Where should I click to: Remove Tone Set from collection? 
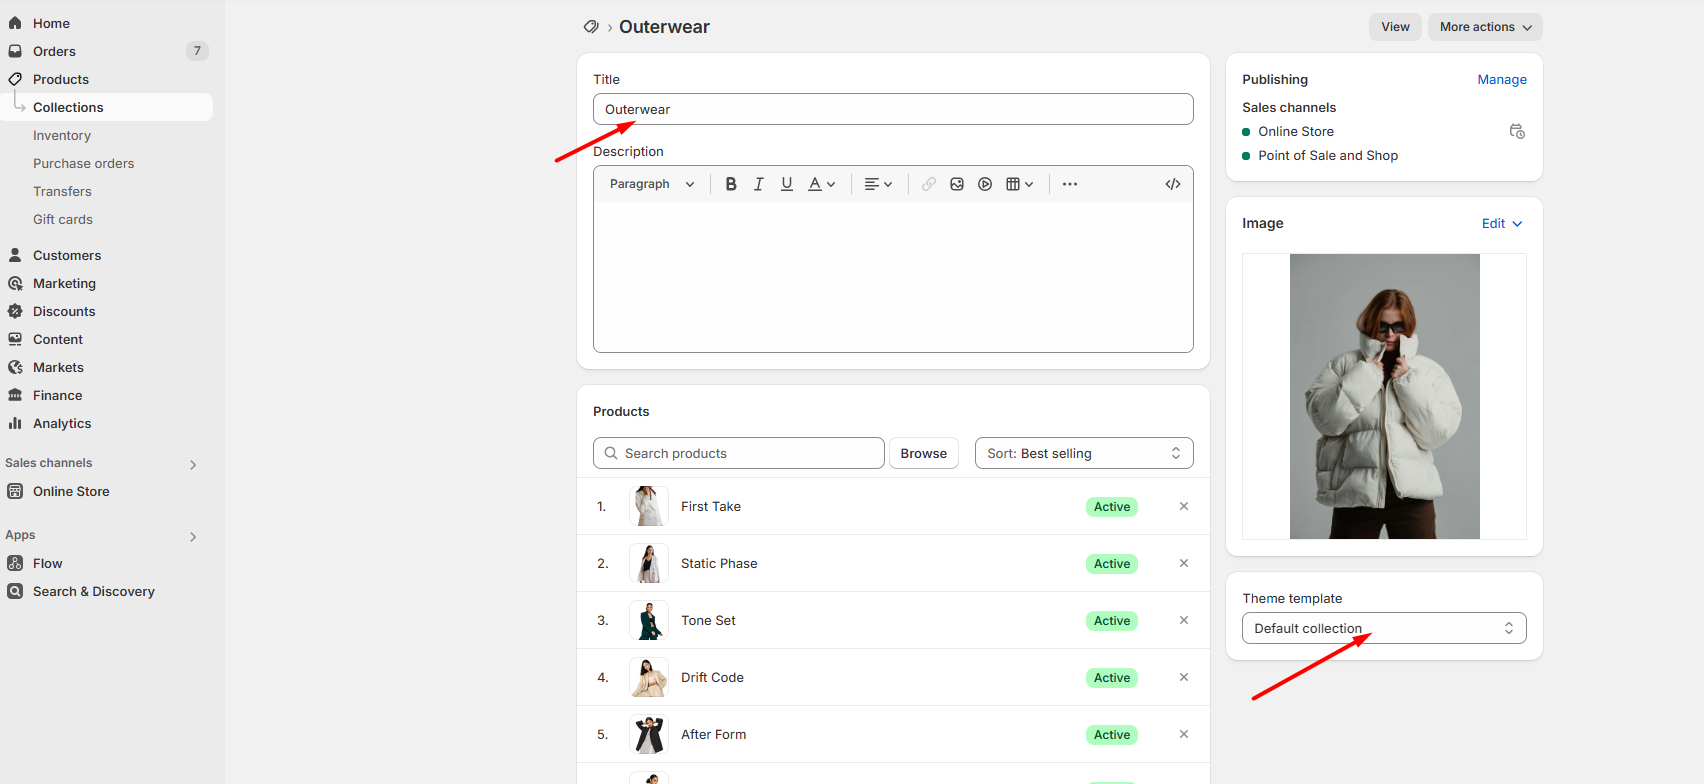[x=1184, y=620]
